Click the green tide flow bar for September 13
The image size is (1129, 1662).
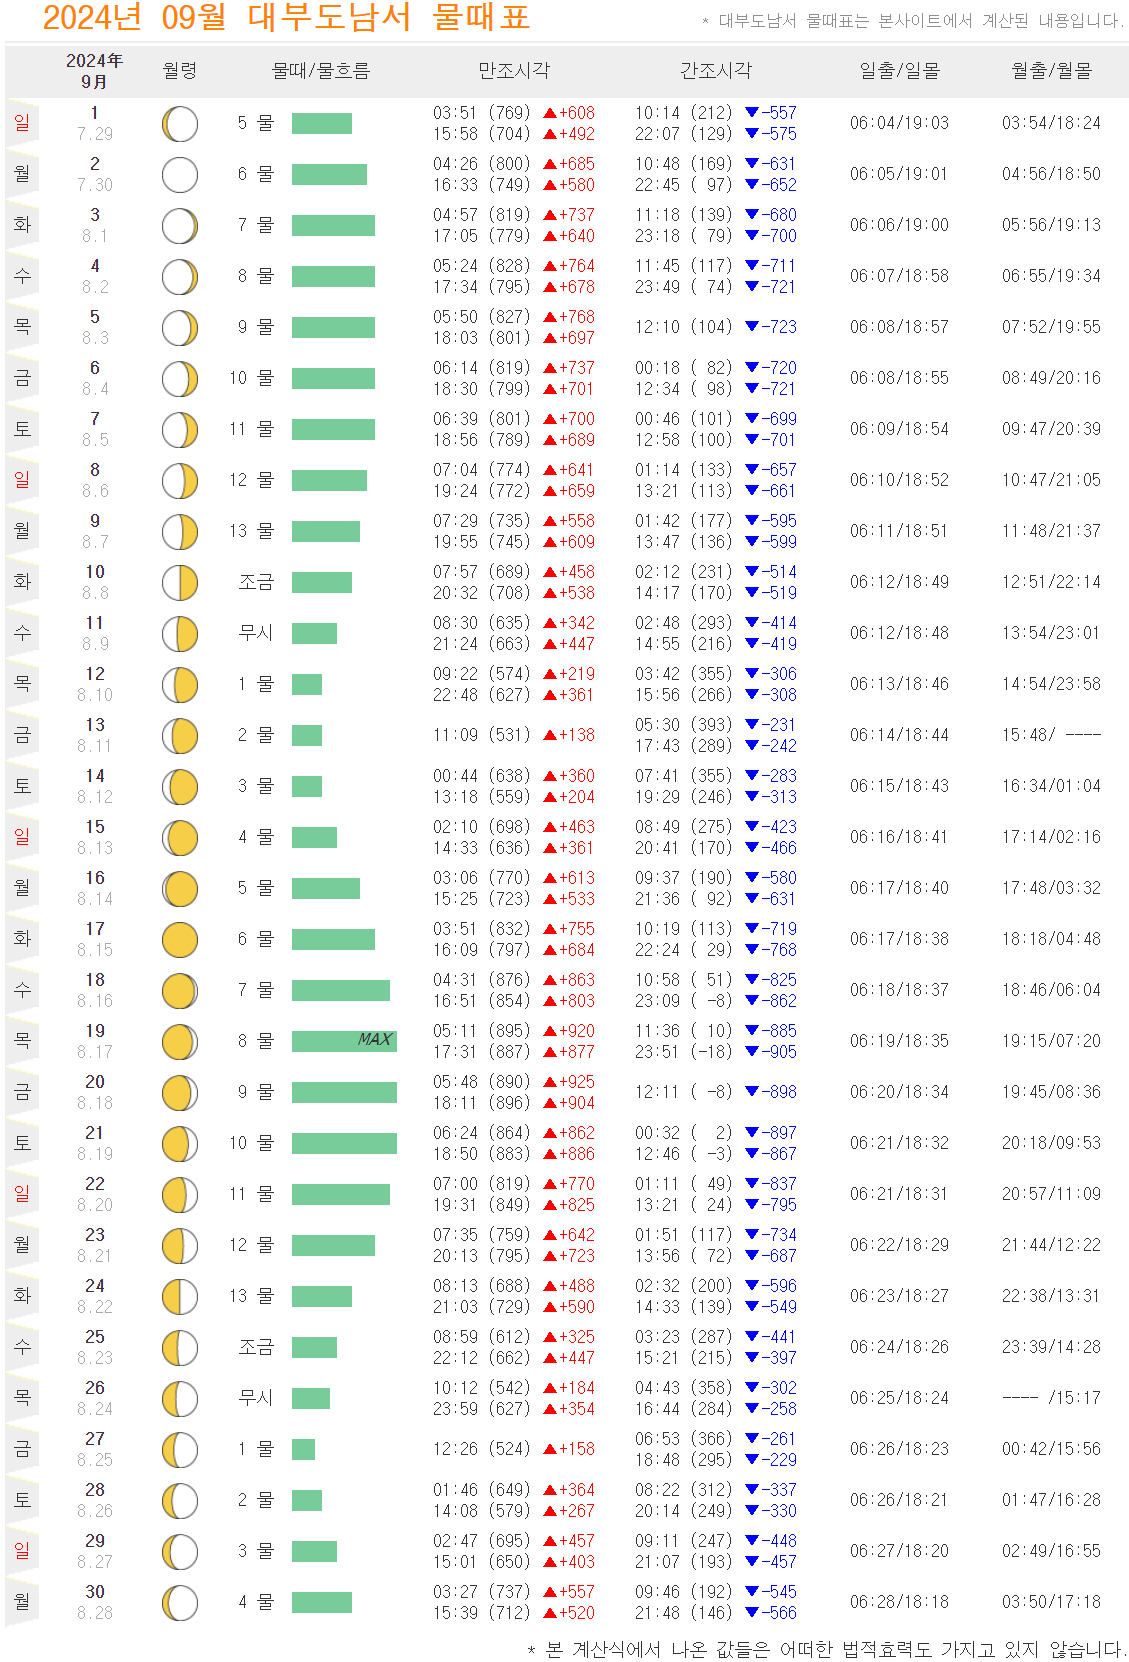(307, 735)
